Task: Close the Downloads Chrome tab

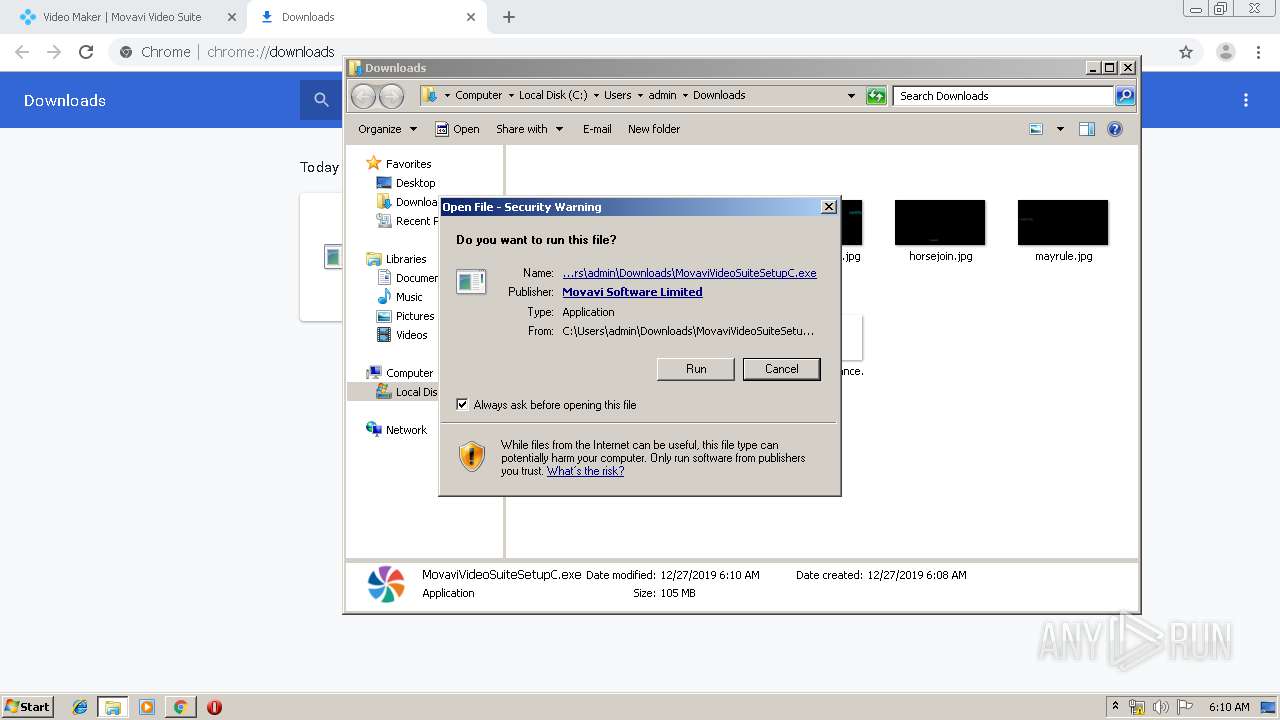Action: point(471,17)
